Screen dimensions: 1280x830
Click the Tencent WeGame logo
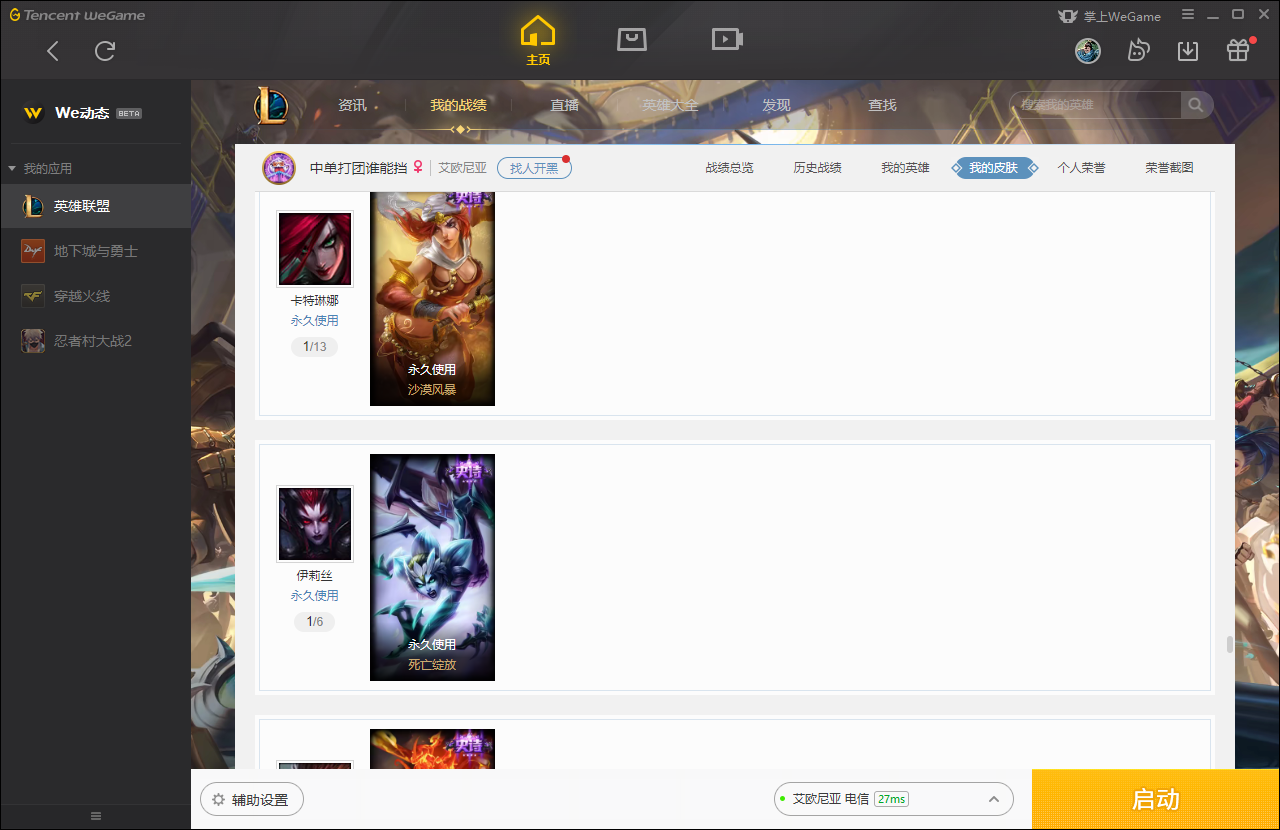(77, 15)
